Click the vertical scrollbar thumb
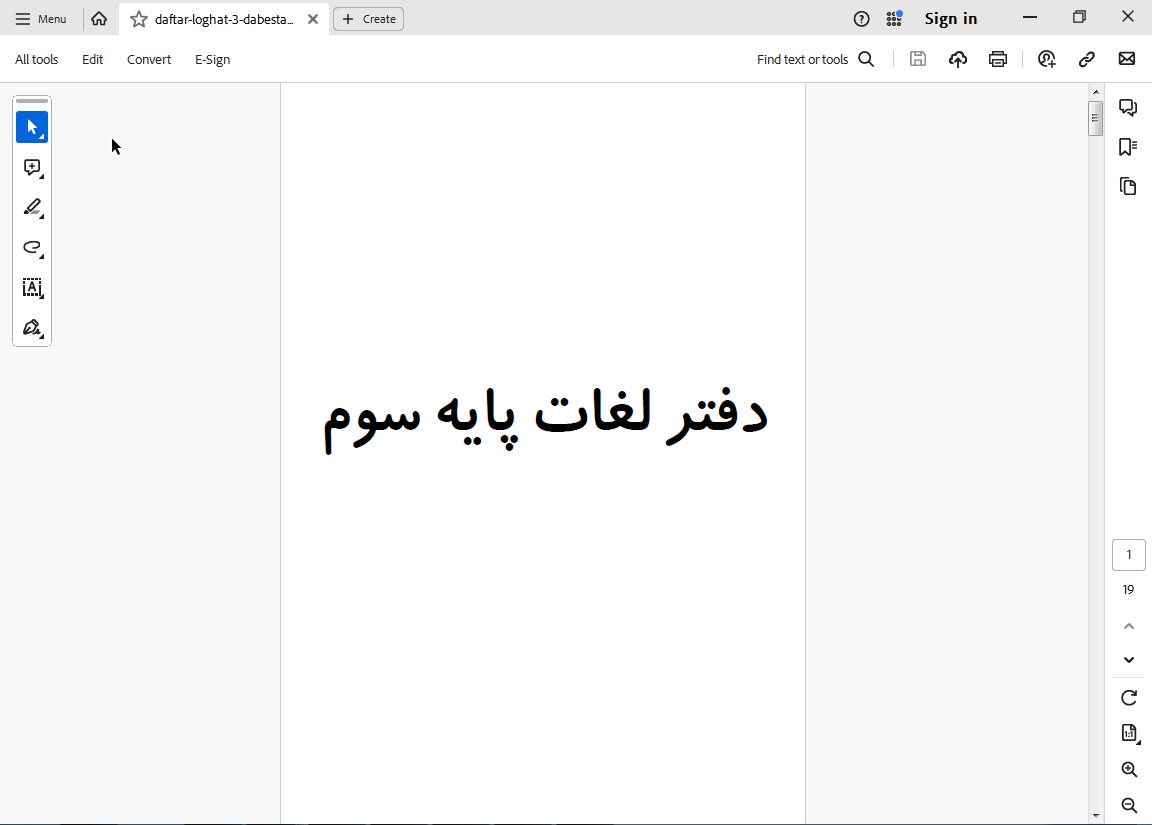 pos(1095,118)
